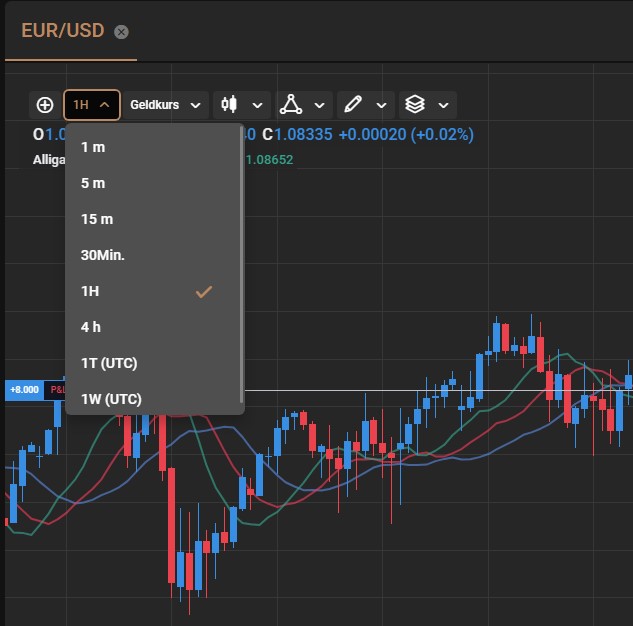Click the timeframe list scrollbar
Screen dimensions: 633x626
242,264
